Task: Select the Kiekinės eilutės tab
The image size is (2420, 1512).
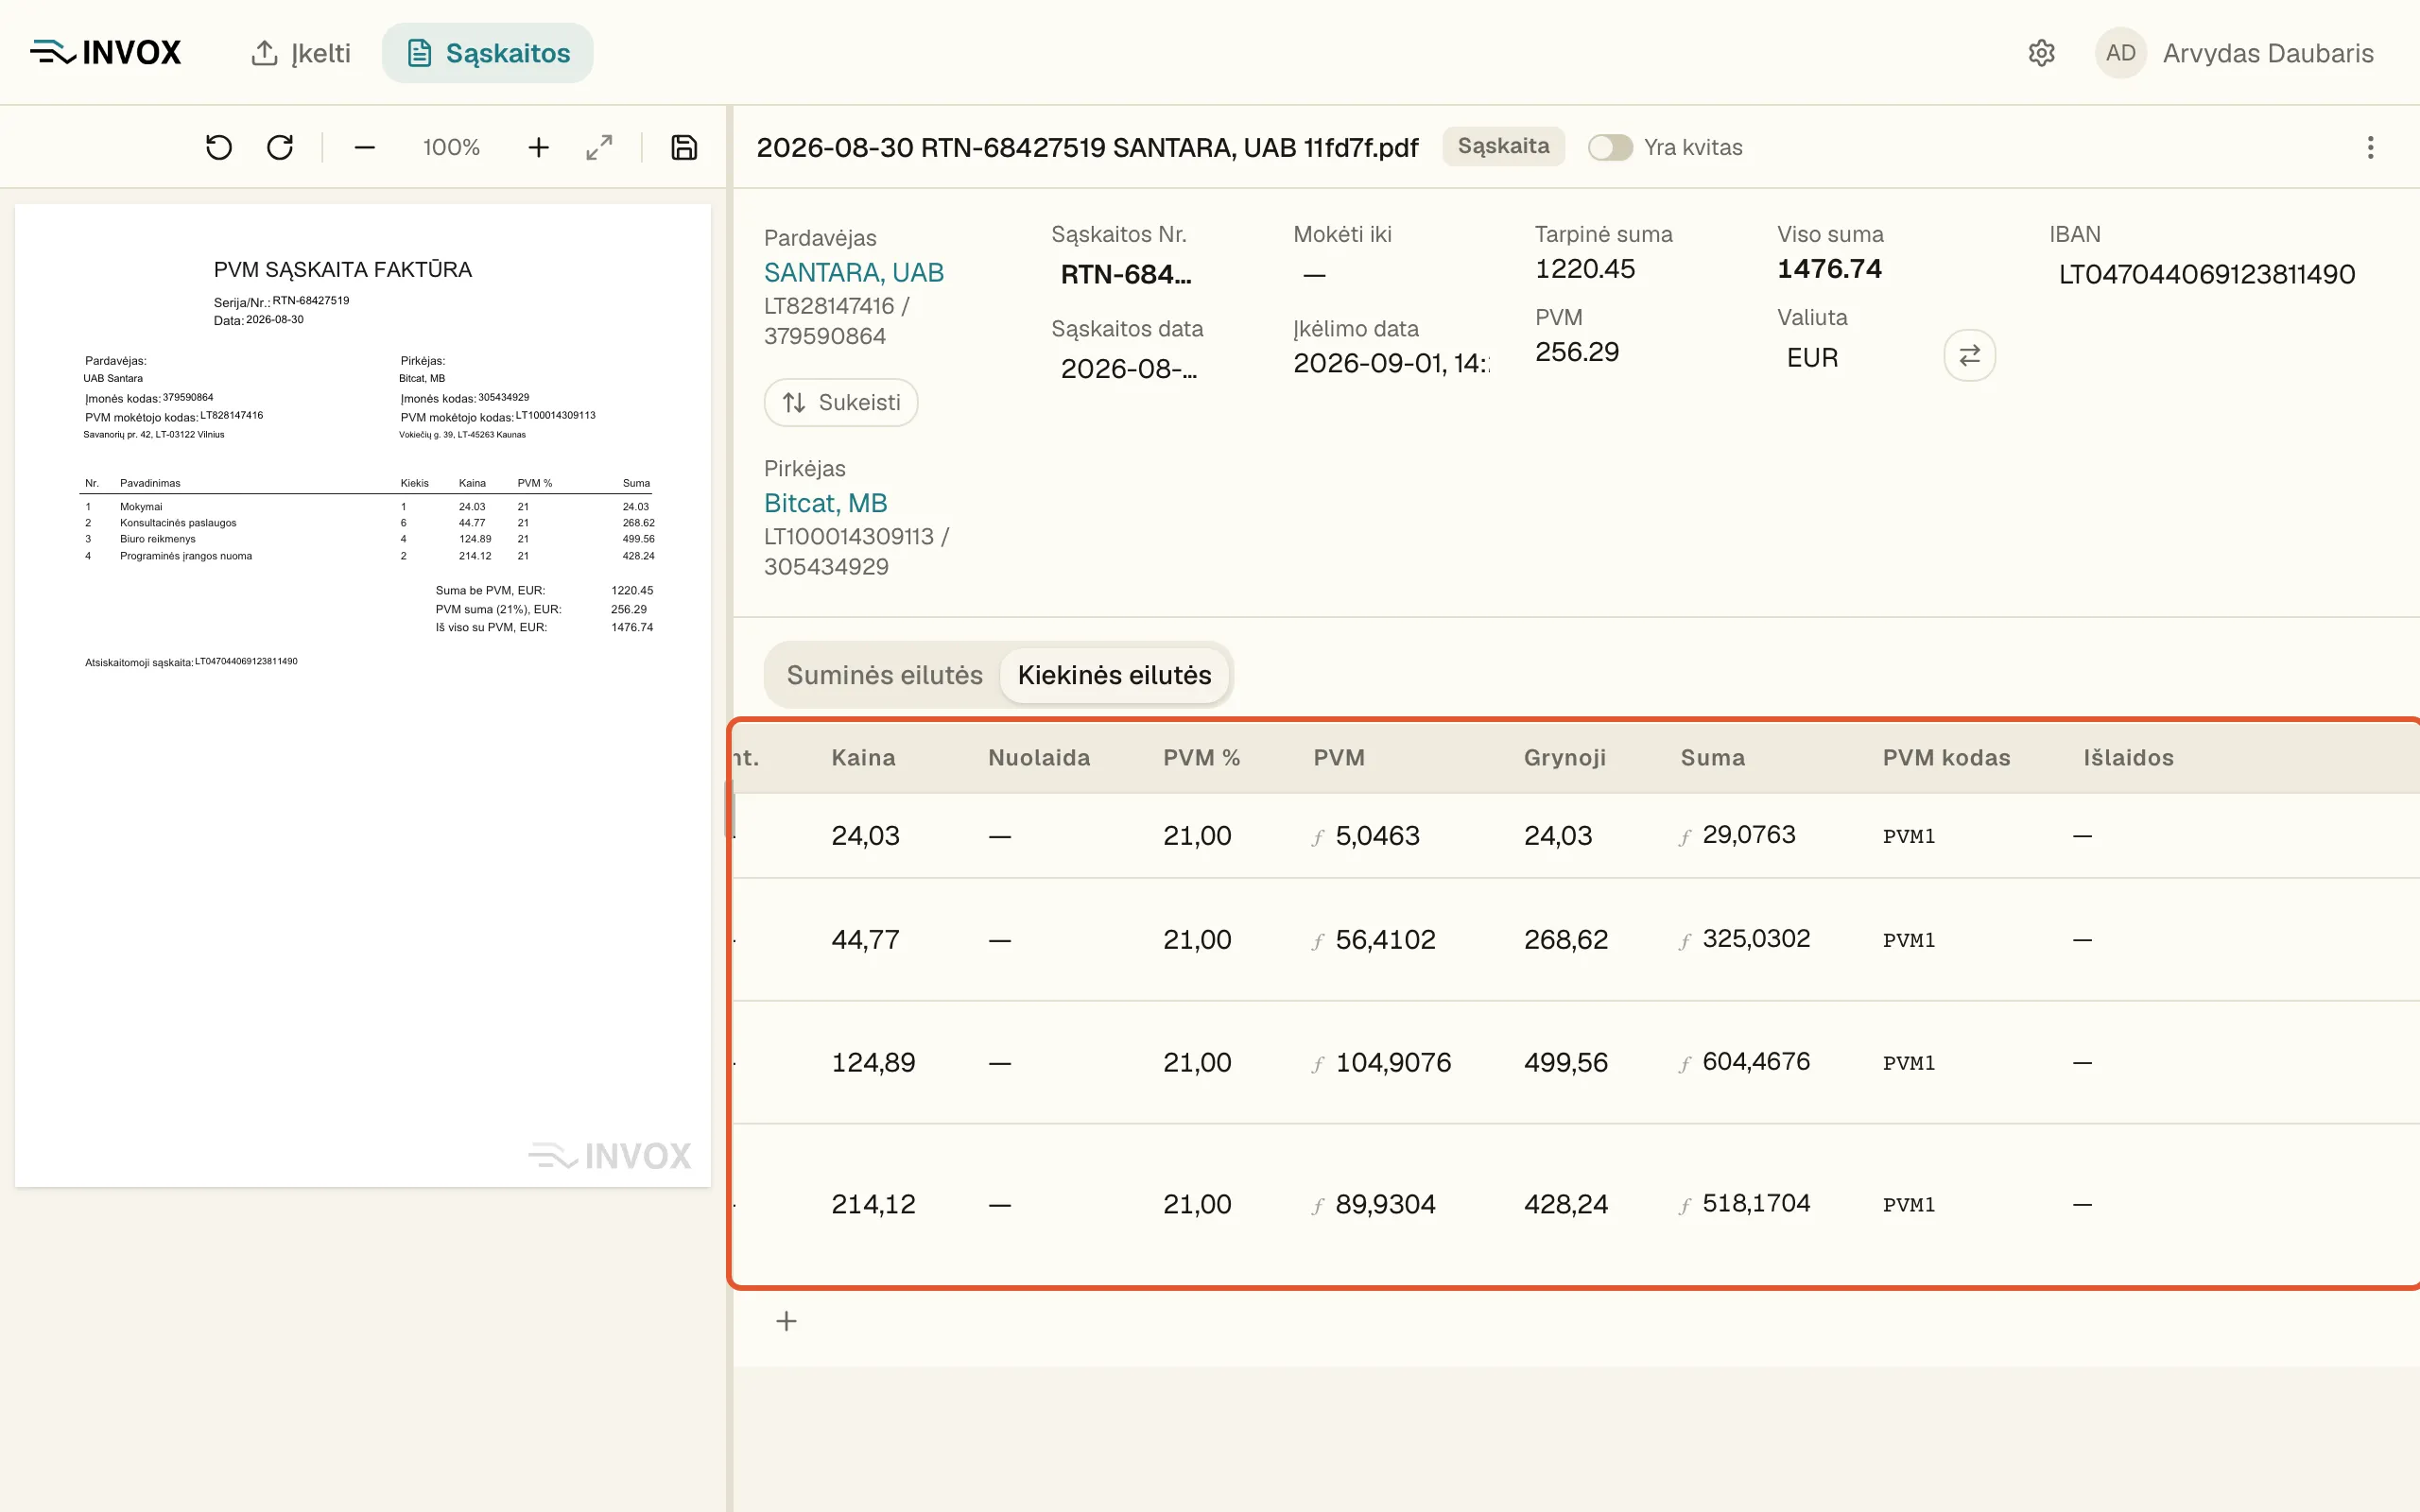Action: point(1114,675)
